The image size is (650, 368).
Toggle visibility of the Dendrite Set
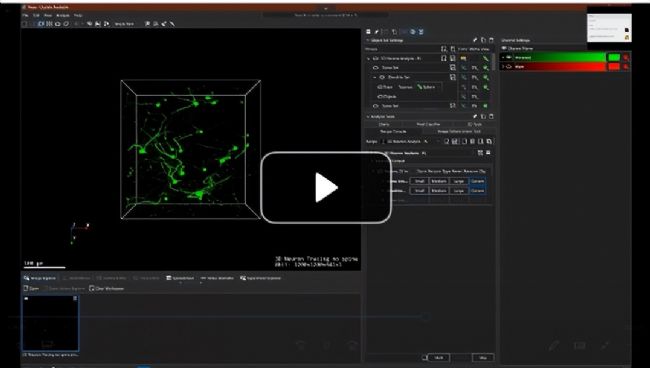click(x=382, y=77)
